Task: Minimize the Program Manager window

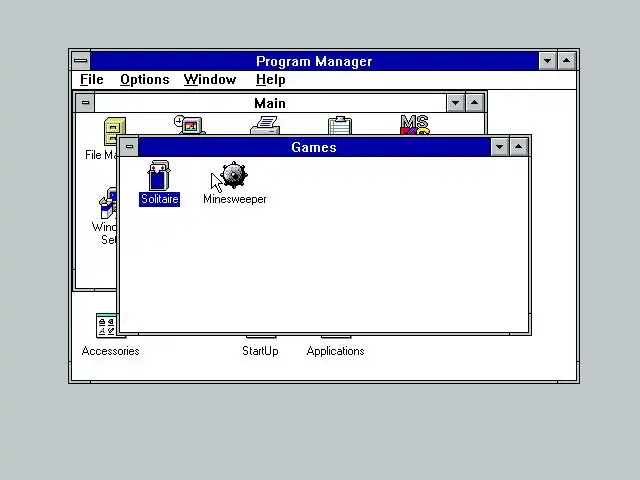Action: [x=547, y=61]
